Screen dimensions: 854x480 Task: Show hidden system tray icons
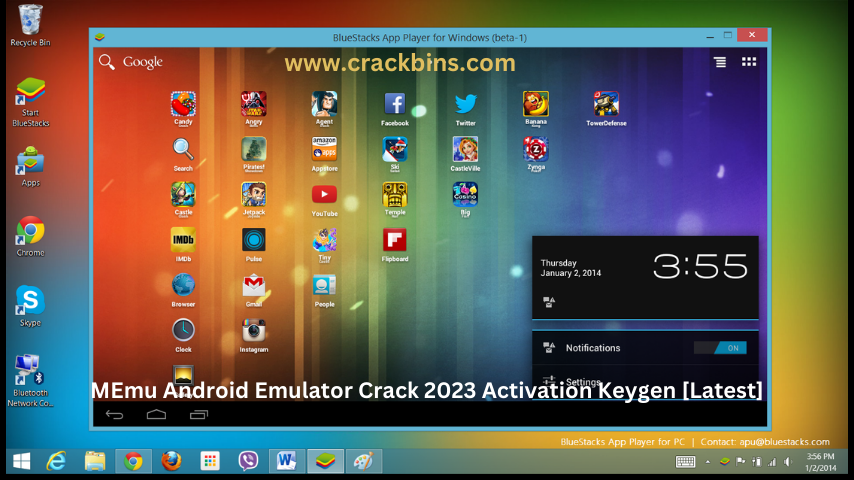click(707, 462)
